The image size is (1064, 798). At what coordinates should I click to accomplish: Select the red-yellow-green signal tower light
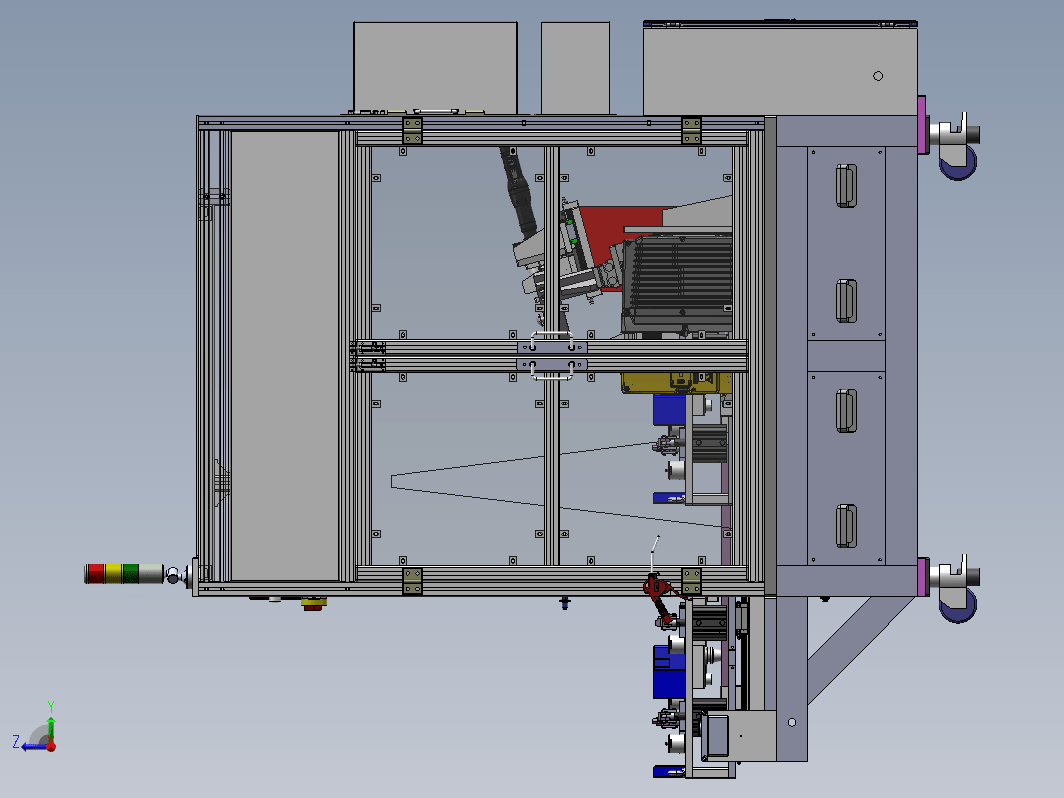coord(124,574)
